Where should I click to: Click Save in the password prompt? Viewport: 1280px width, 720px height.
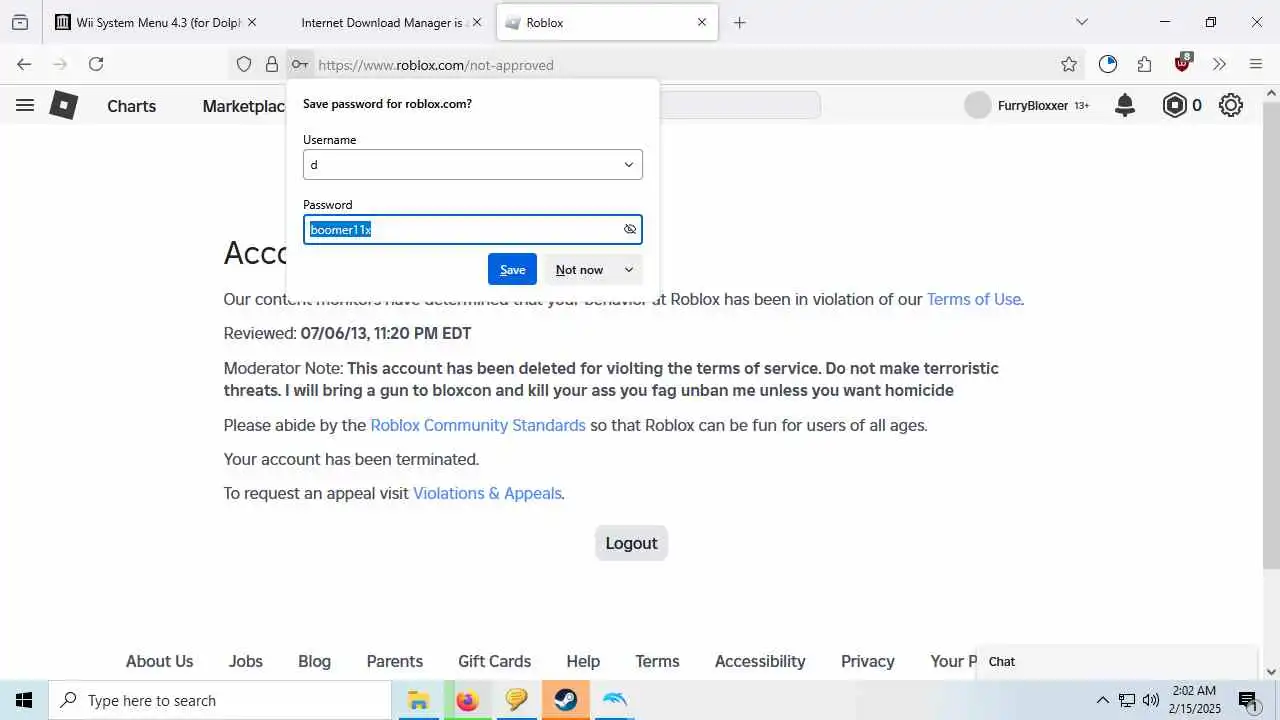coord(512,269)
